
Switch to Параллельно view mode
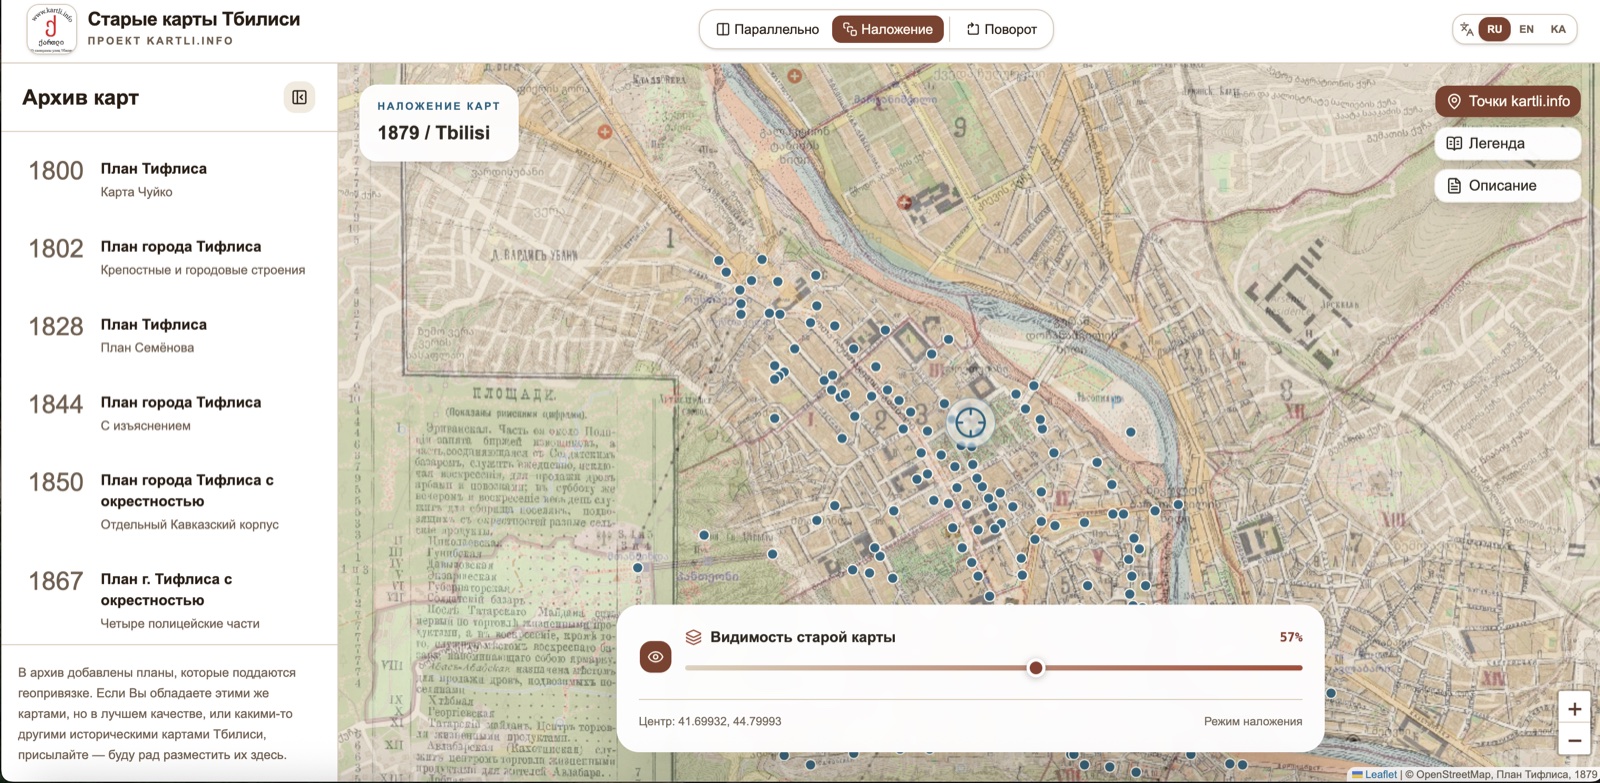[x=767, y=29]
